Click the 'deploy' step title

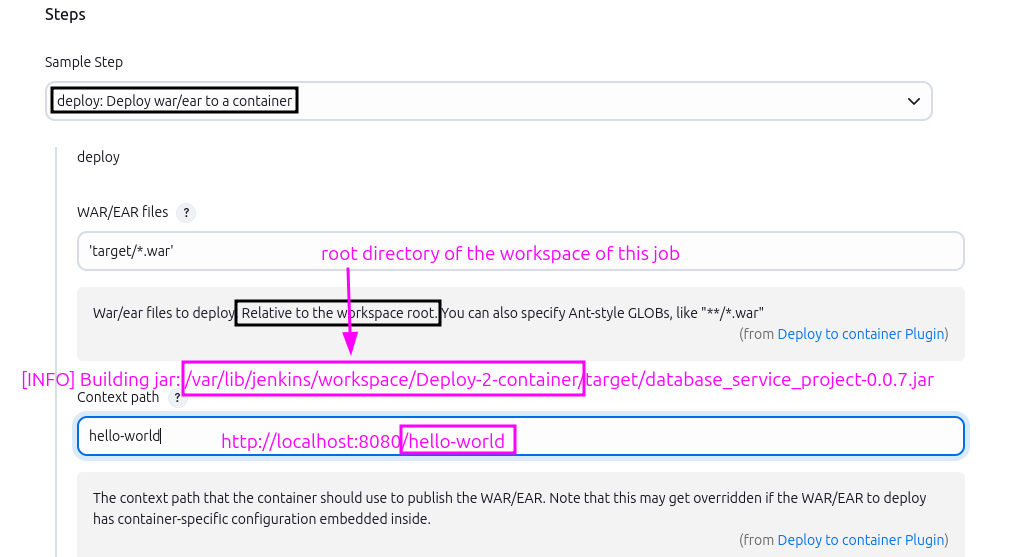[98, 157]
